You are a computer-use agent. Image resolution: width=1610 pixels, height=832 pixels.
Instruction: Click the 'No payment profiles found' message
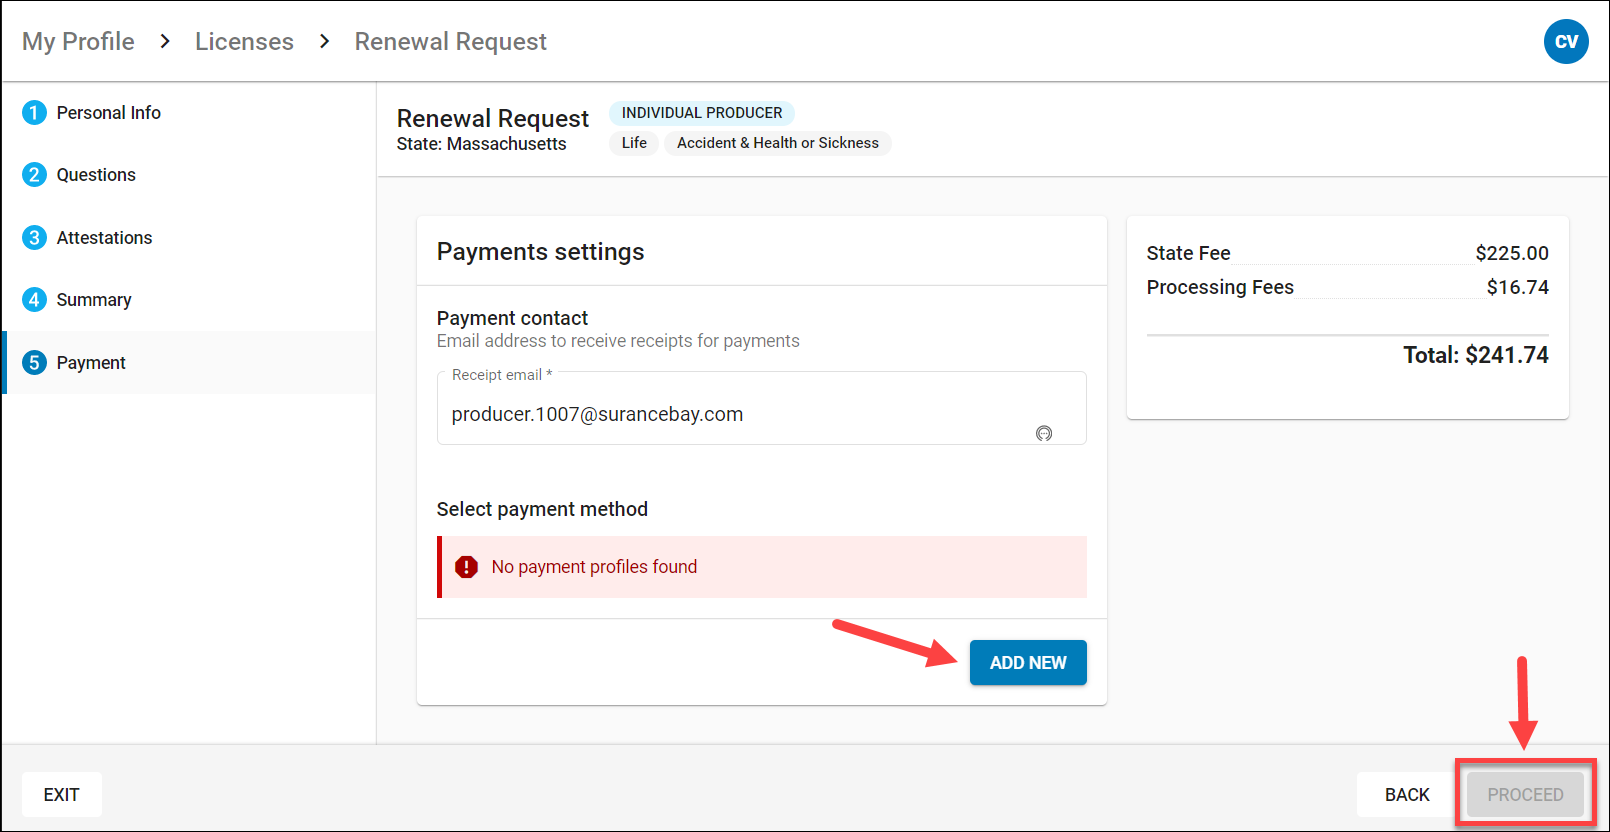tap(594, 567)
